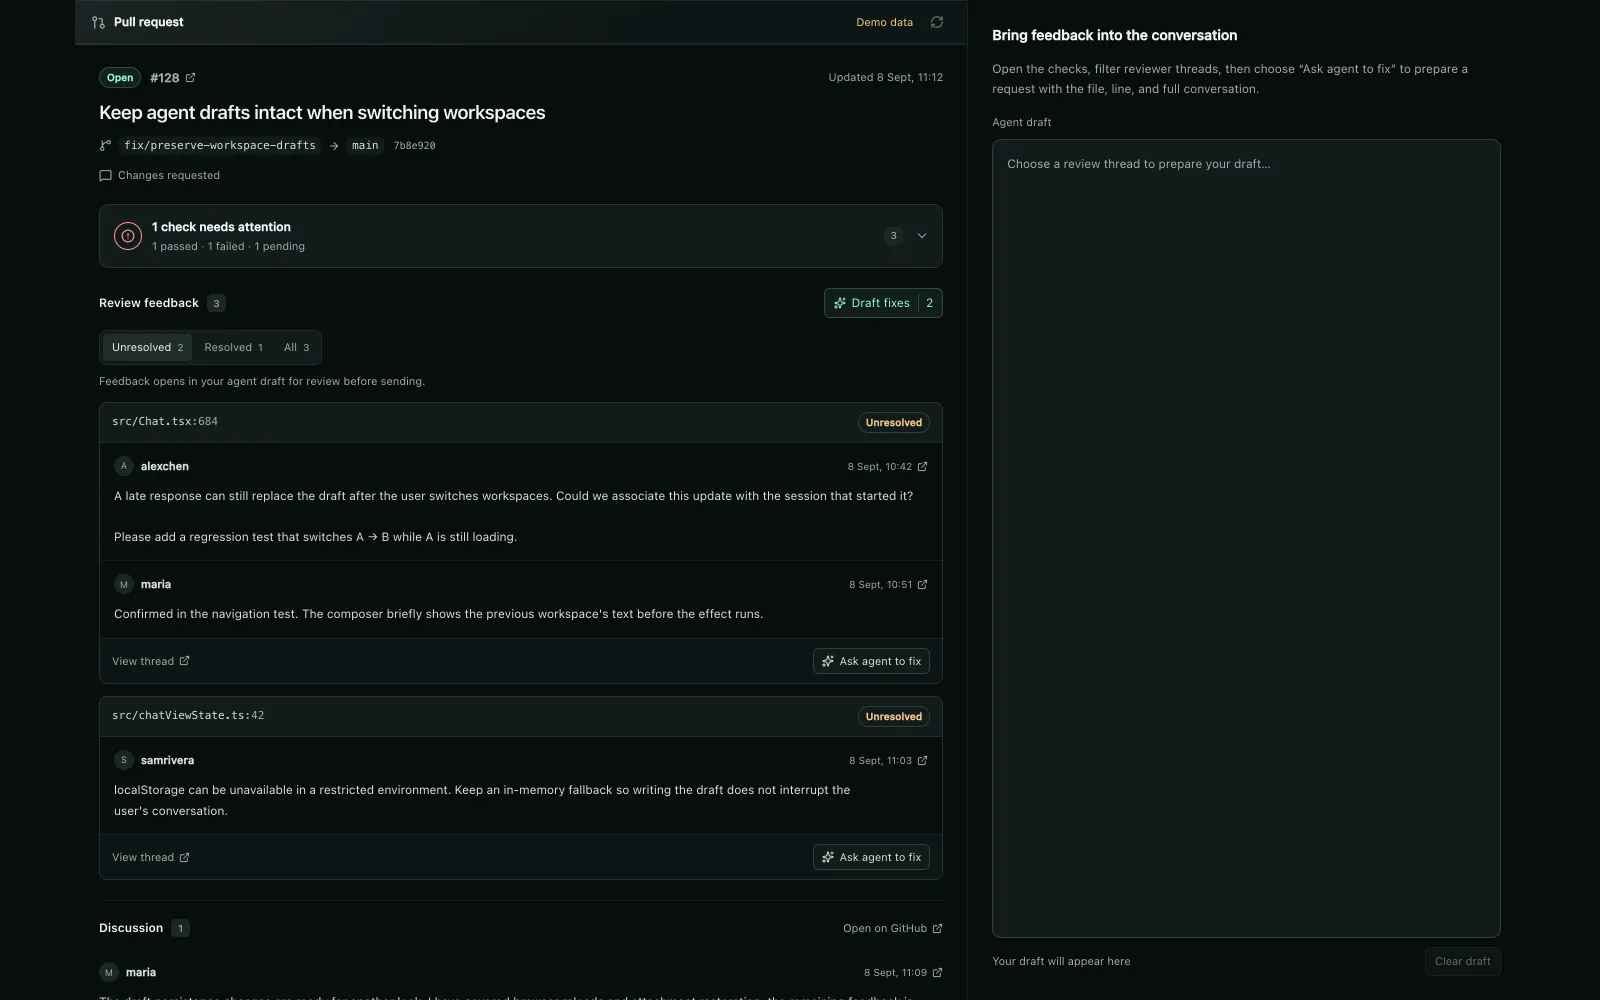Switch to the Unresolved tab
The width and height of the screenshot is (1600, 1000).
pyautogui.click(x=147, y=347)
